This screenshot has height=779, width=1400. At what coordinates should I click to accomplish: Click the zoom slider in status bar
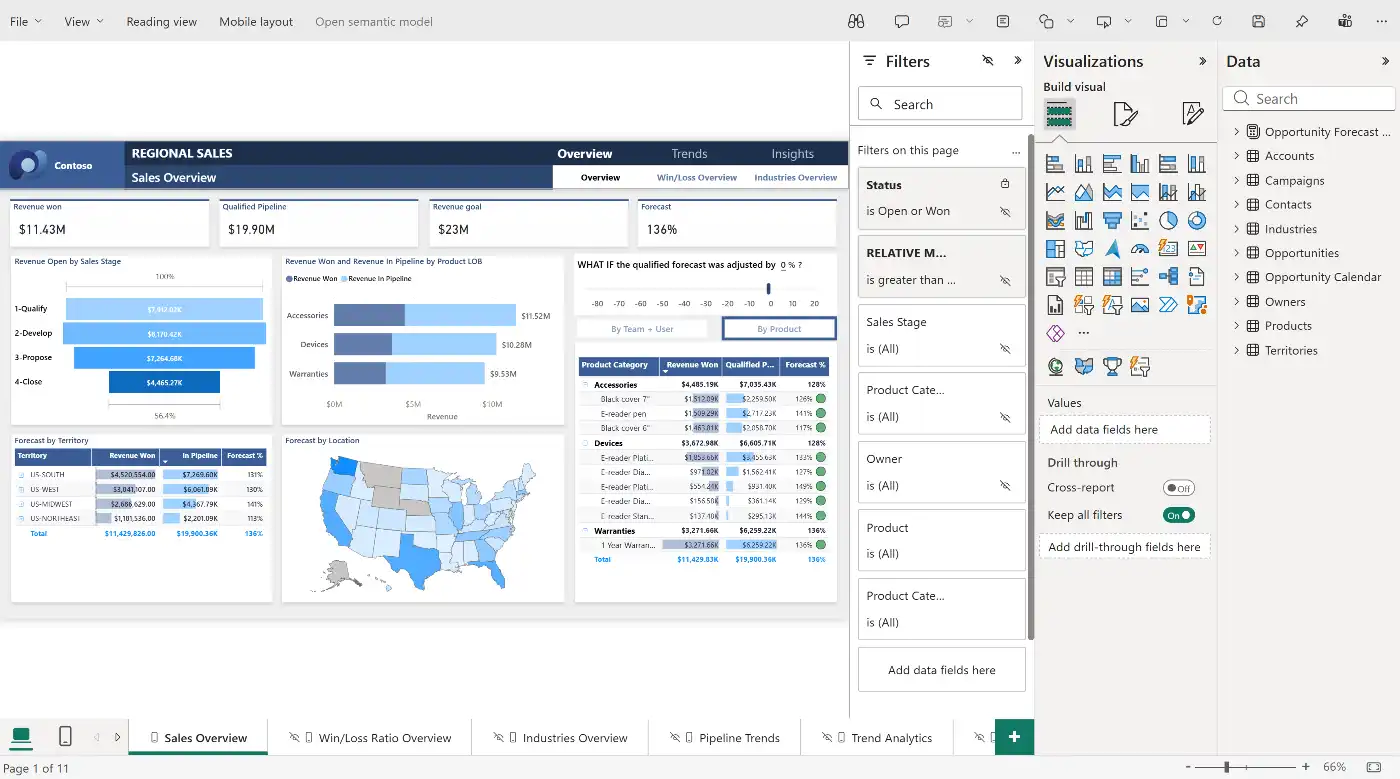1227,767
